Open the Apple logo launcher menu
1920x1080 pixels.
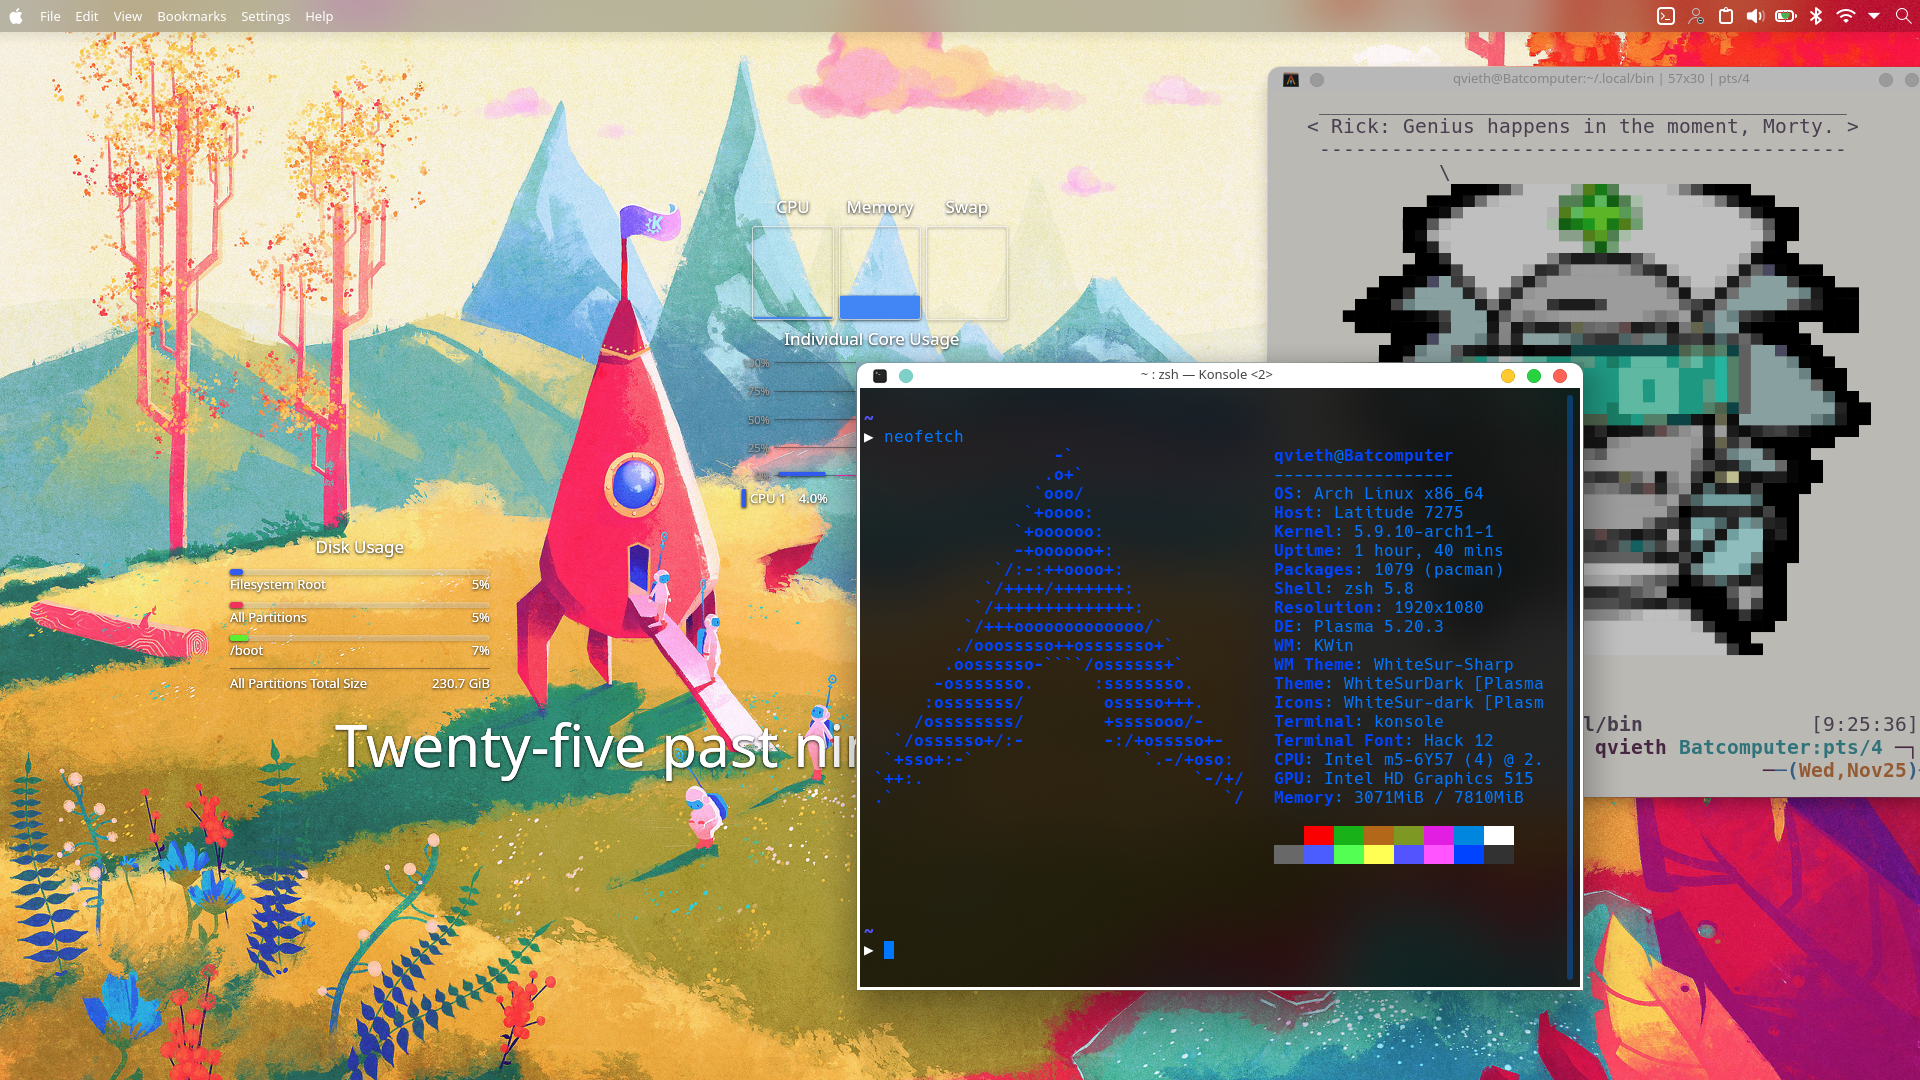16,16
